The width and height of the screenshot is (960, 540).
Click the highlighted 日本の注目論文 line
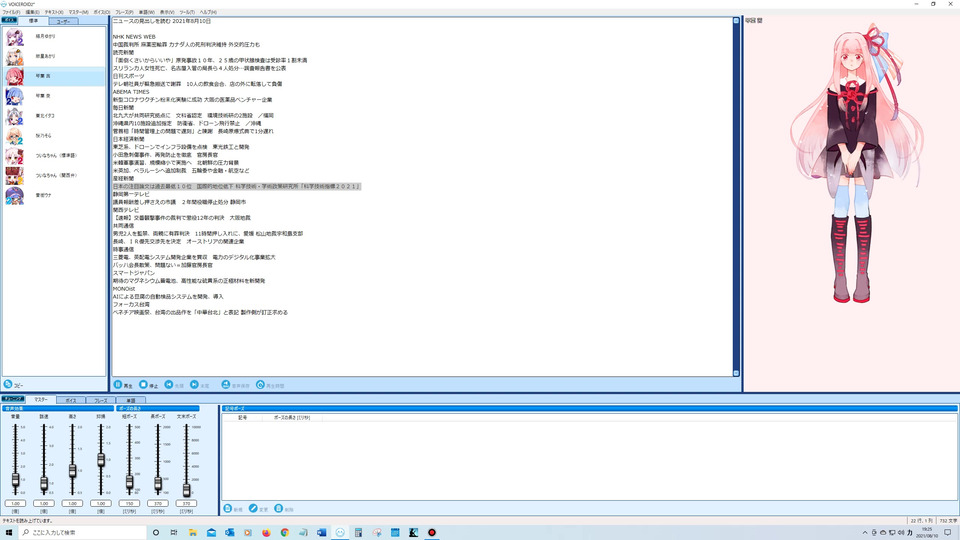(236, 186)
